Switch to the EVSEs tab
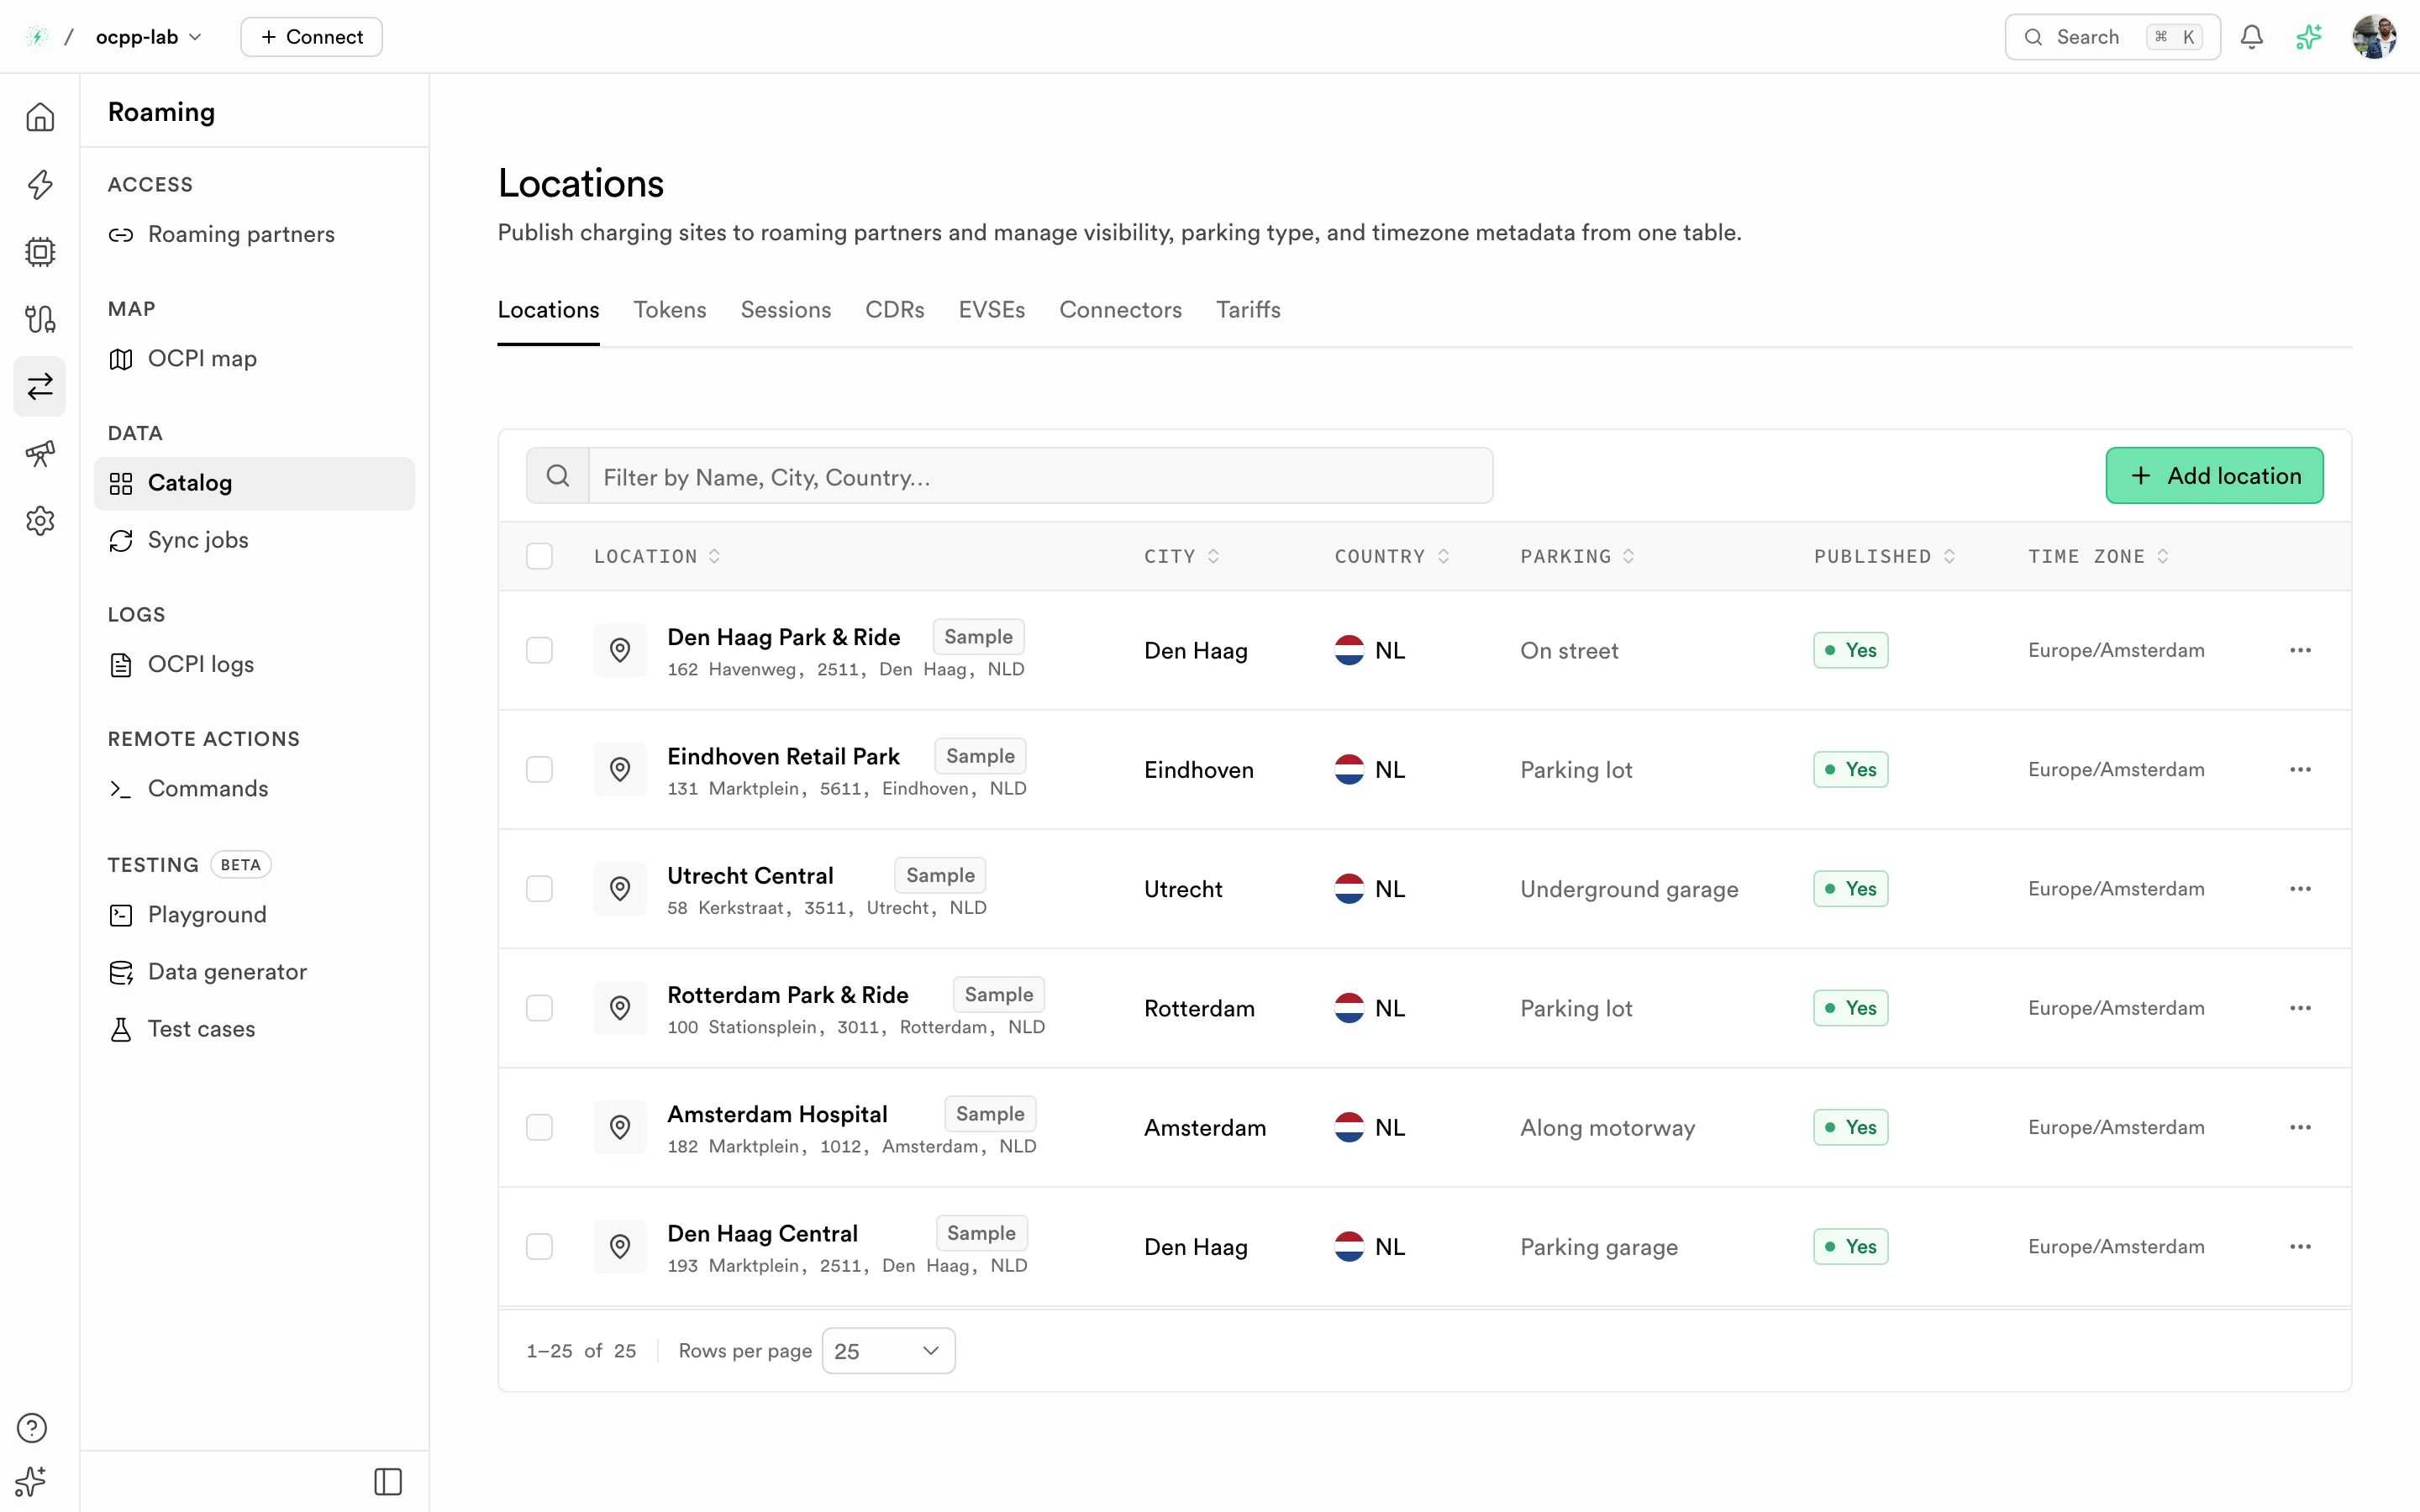The height and width of the screenshot is (1512, 2420). (992, 310)
